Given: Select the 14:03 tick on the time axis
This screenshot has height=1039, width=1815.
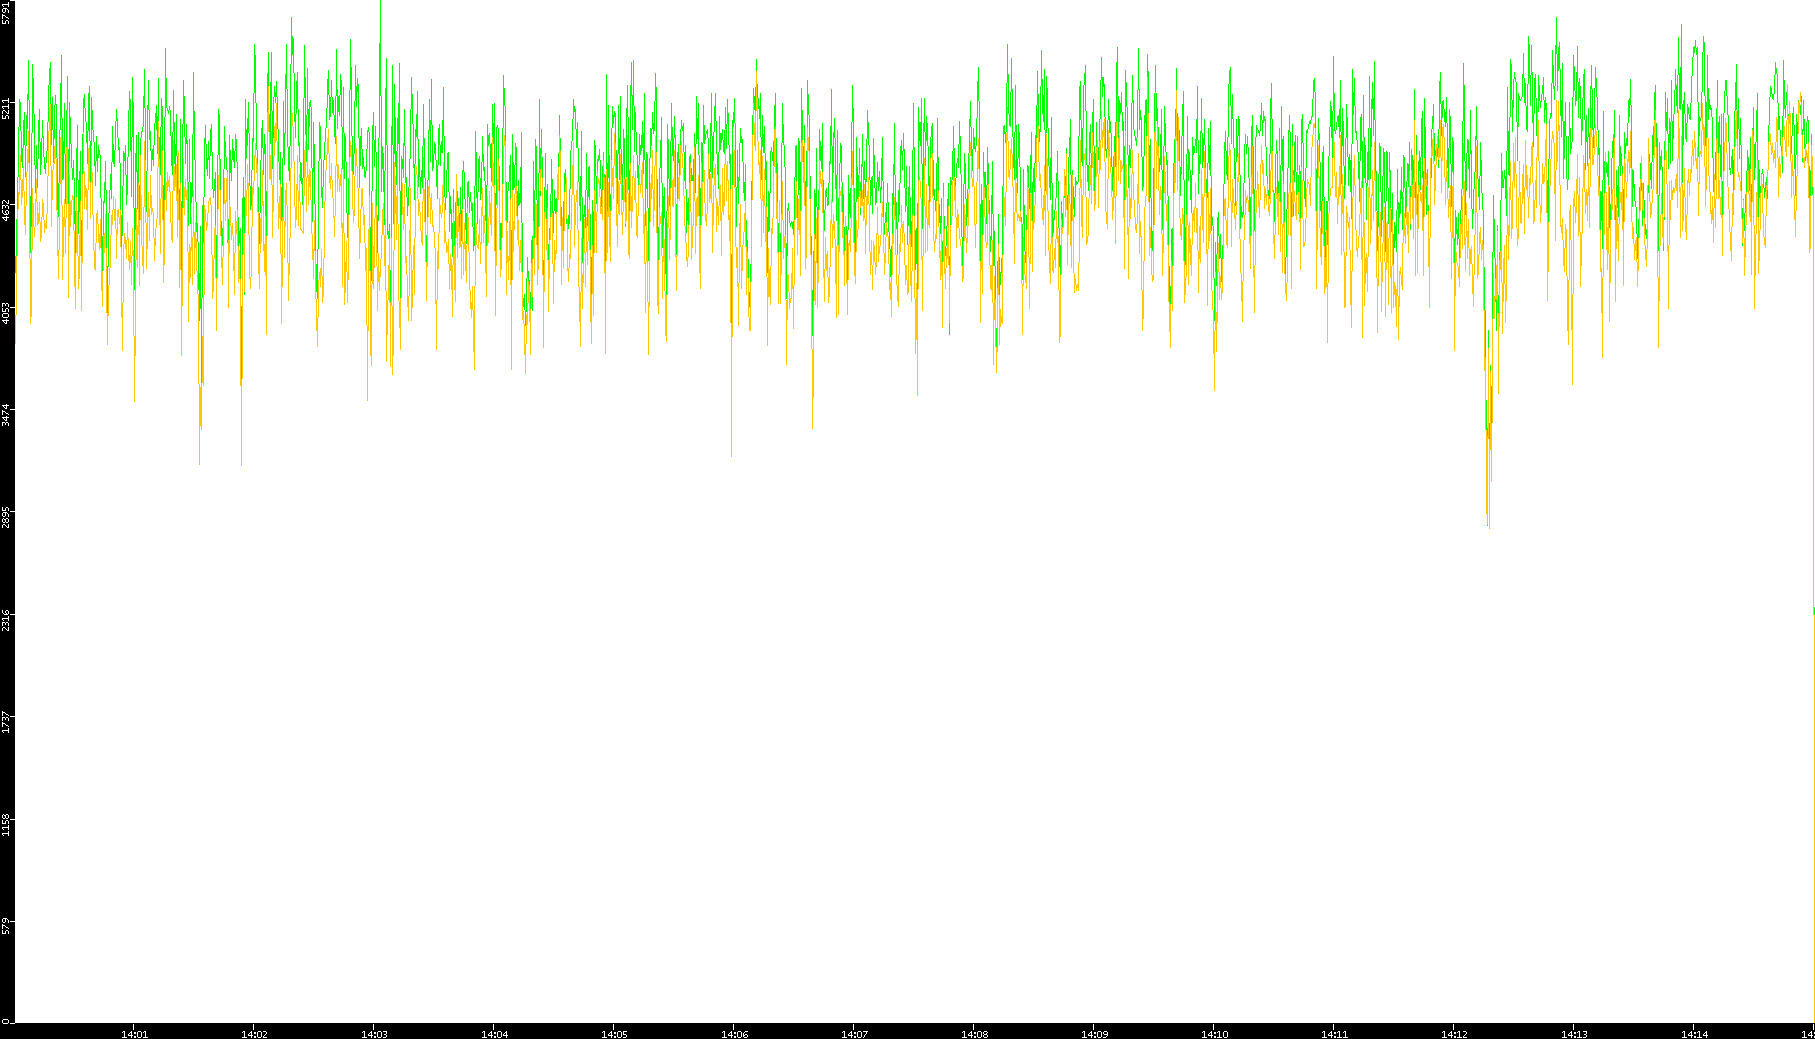Looking at the screenshot, I should click(x=374, y=1033).
